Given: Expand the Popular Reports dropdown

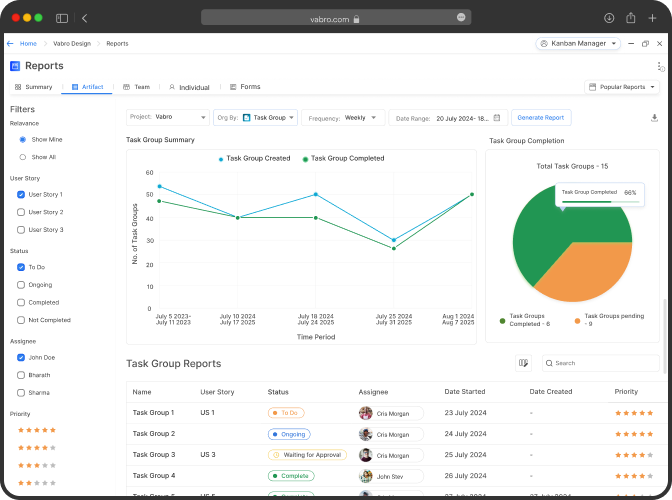Looking at the screenshot, I should coord(620,87).
